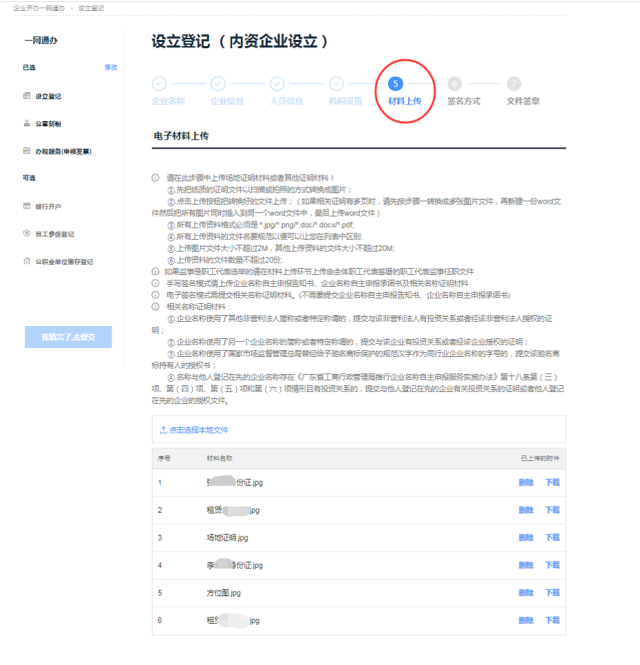
Task: Click the 员工参保登记 sidebar icon
Action: point(27,234)
